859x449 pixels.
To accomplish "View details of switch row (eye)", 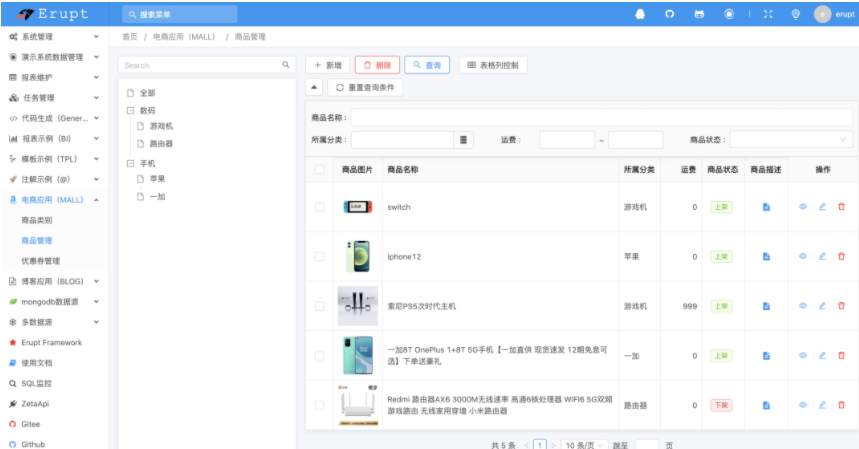I will point(803,206).
